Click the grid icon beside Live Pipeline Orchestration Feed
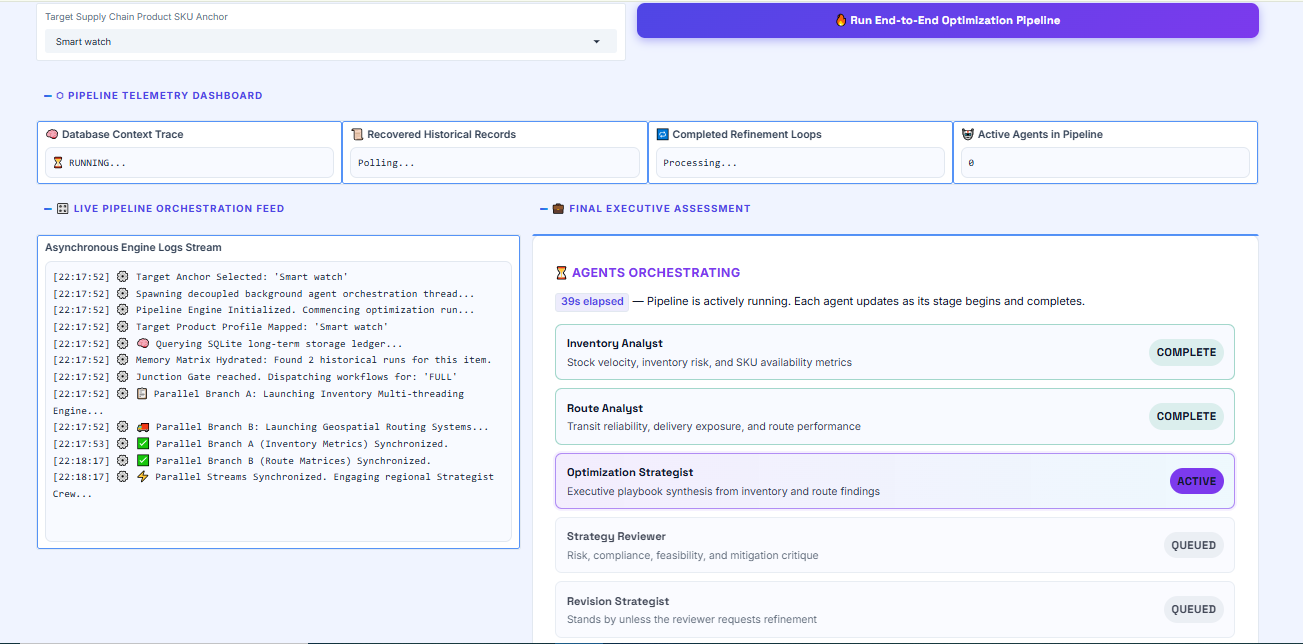1303x644 pixels. 62,209
